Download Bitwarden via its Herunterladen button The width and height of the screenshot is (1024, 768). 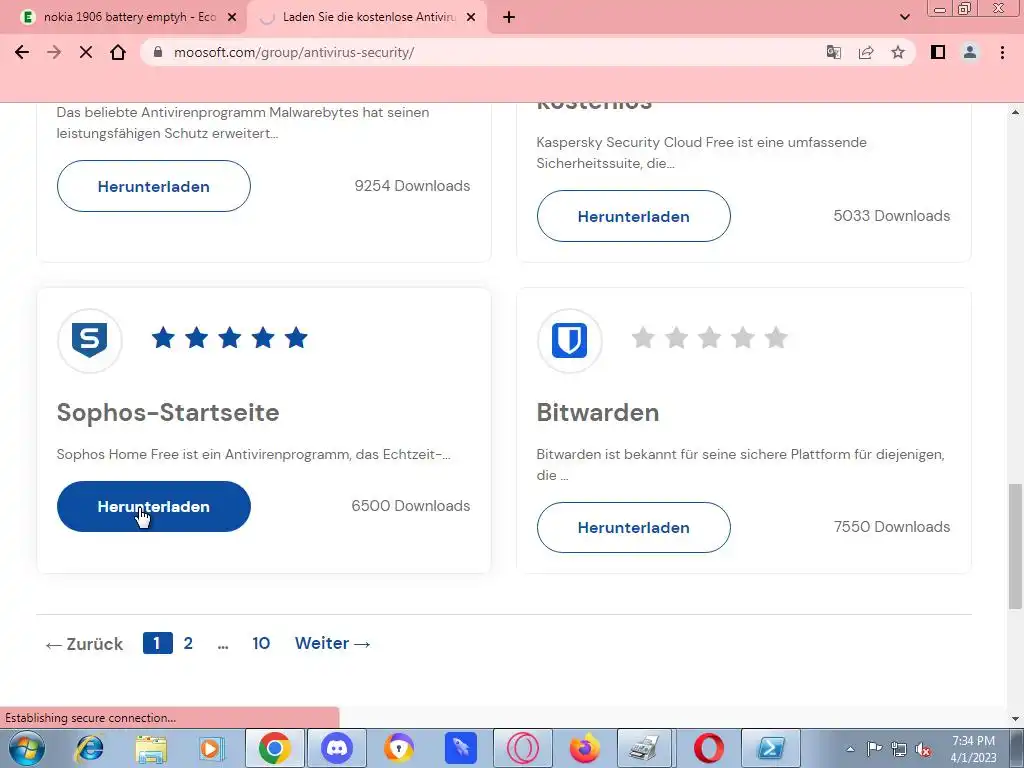(x=633, y=528)
